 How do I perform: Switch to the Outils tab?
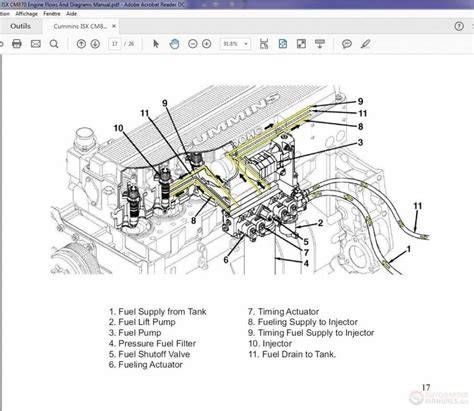coord(20,26)
